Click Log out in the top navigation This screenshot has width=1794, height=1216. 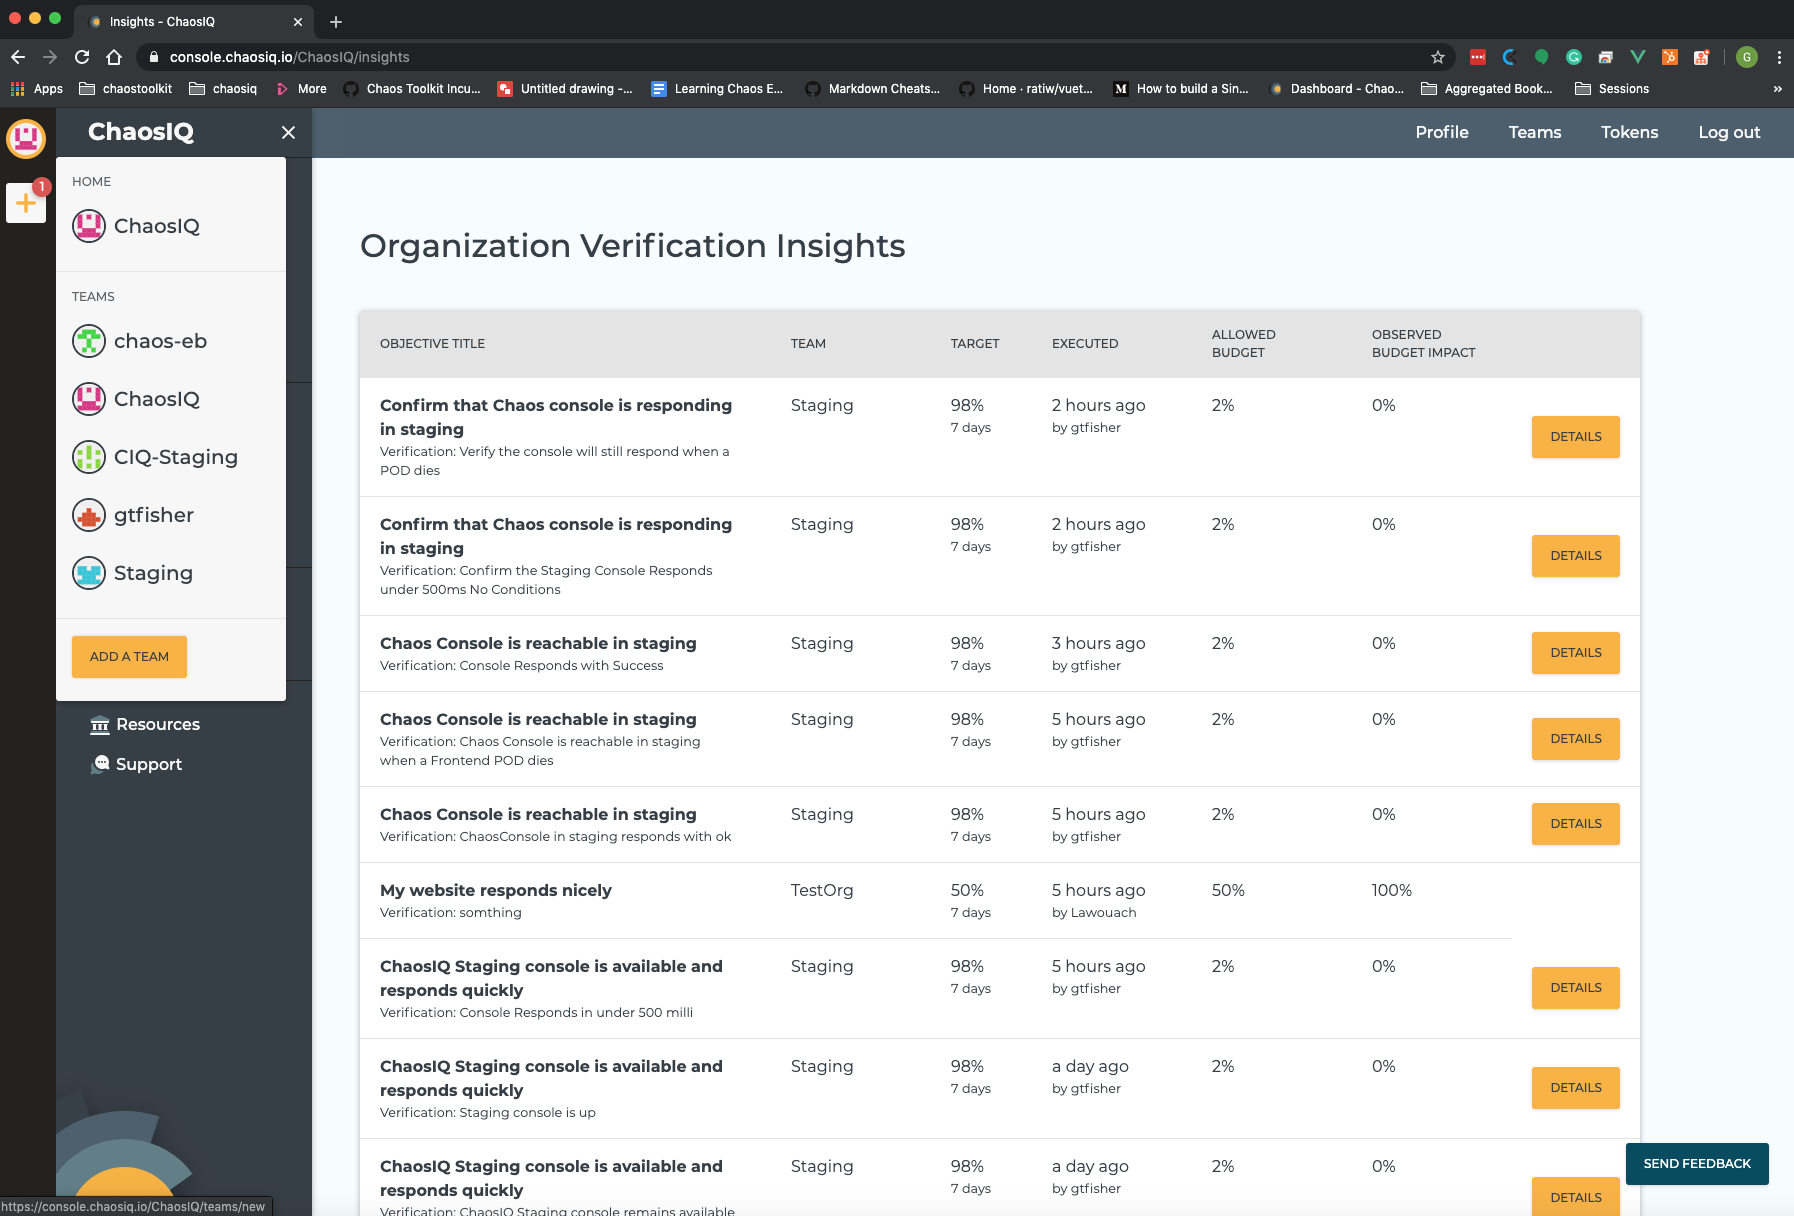[1729, 132]
